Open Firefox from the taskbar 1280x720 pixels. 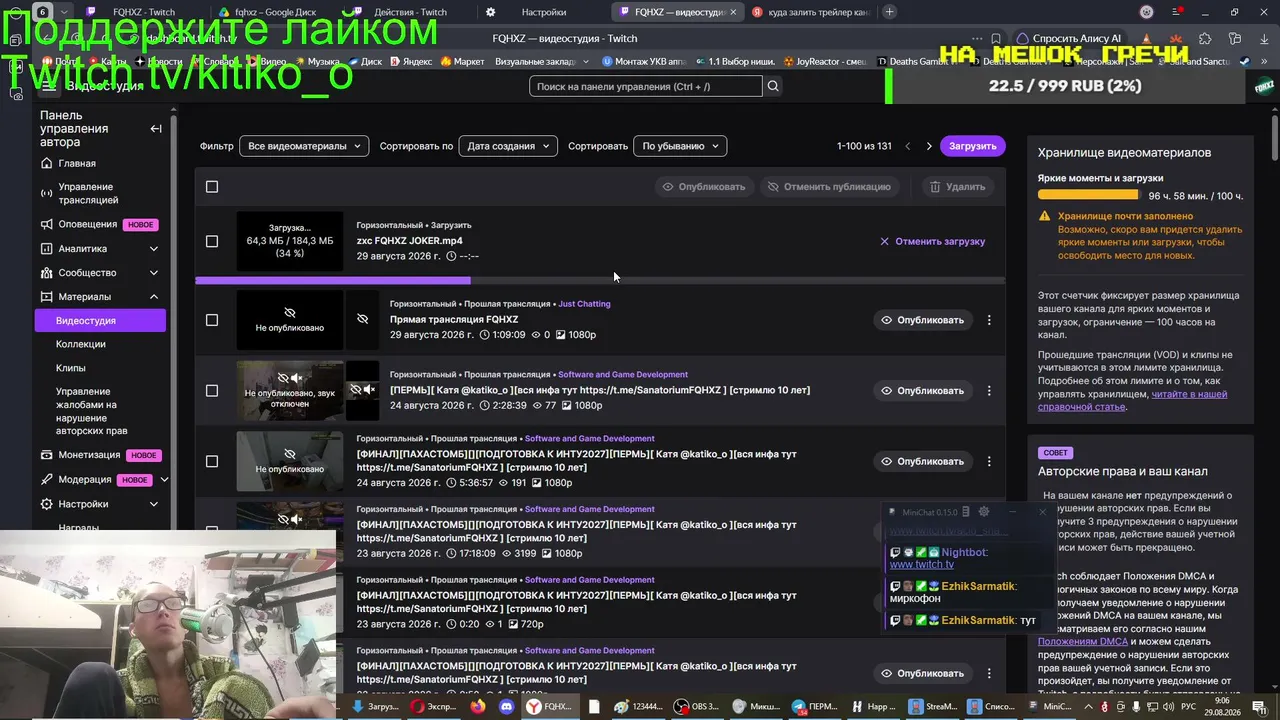click(x=477, y=706)
